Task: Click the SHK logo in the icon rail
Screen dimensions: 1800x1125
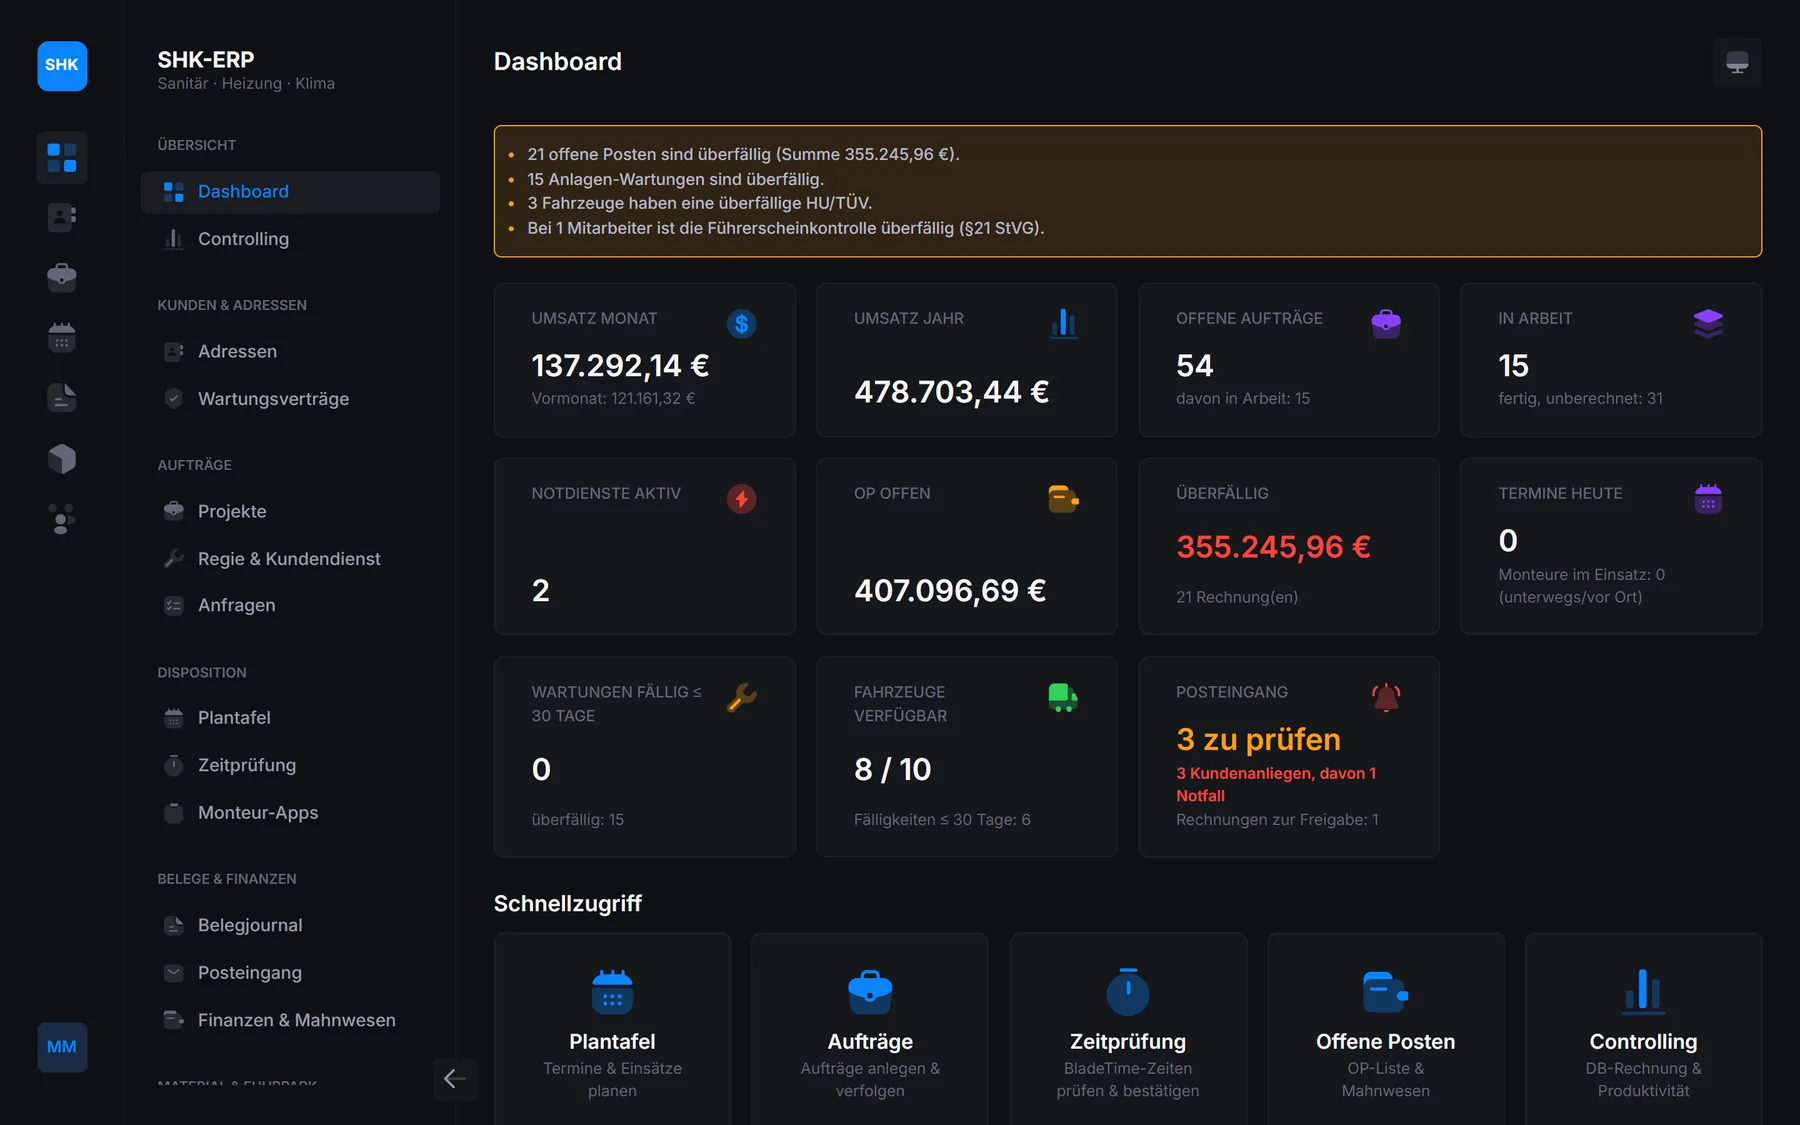Action: click(62, 66)
